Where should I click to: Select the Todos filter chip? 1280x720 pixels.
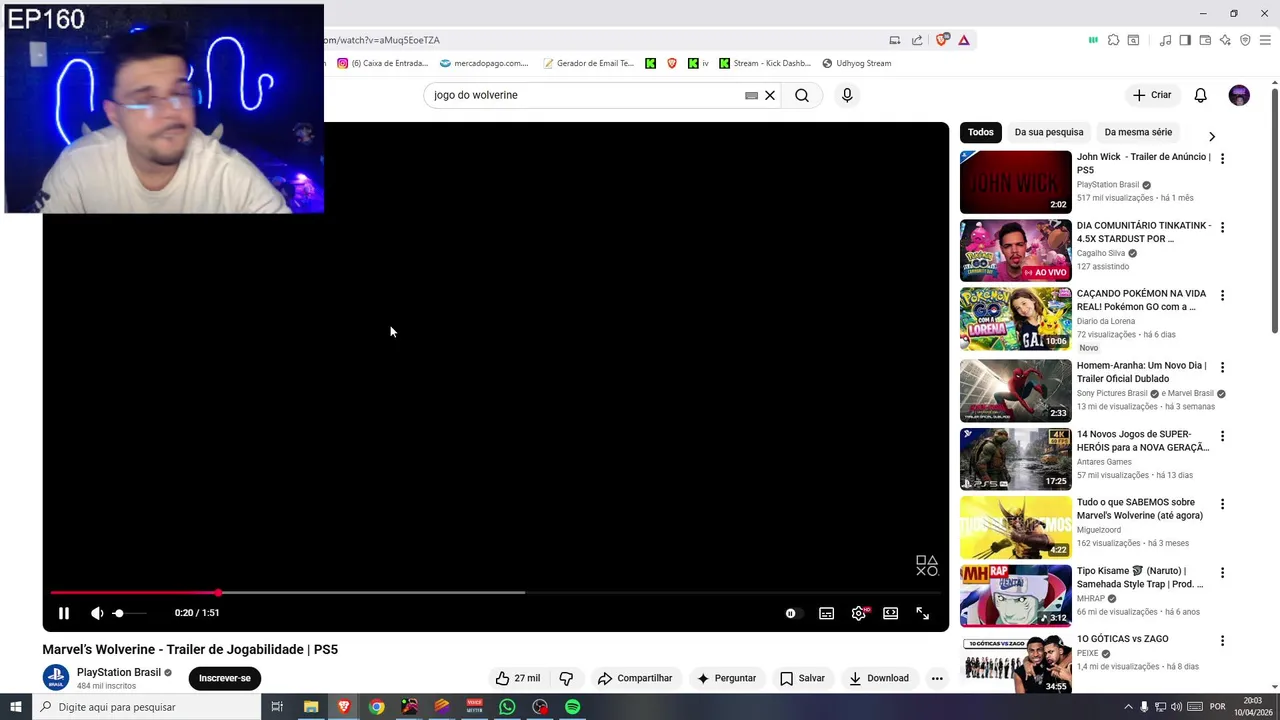[x=981, y=132]
